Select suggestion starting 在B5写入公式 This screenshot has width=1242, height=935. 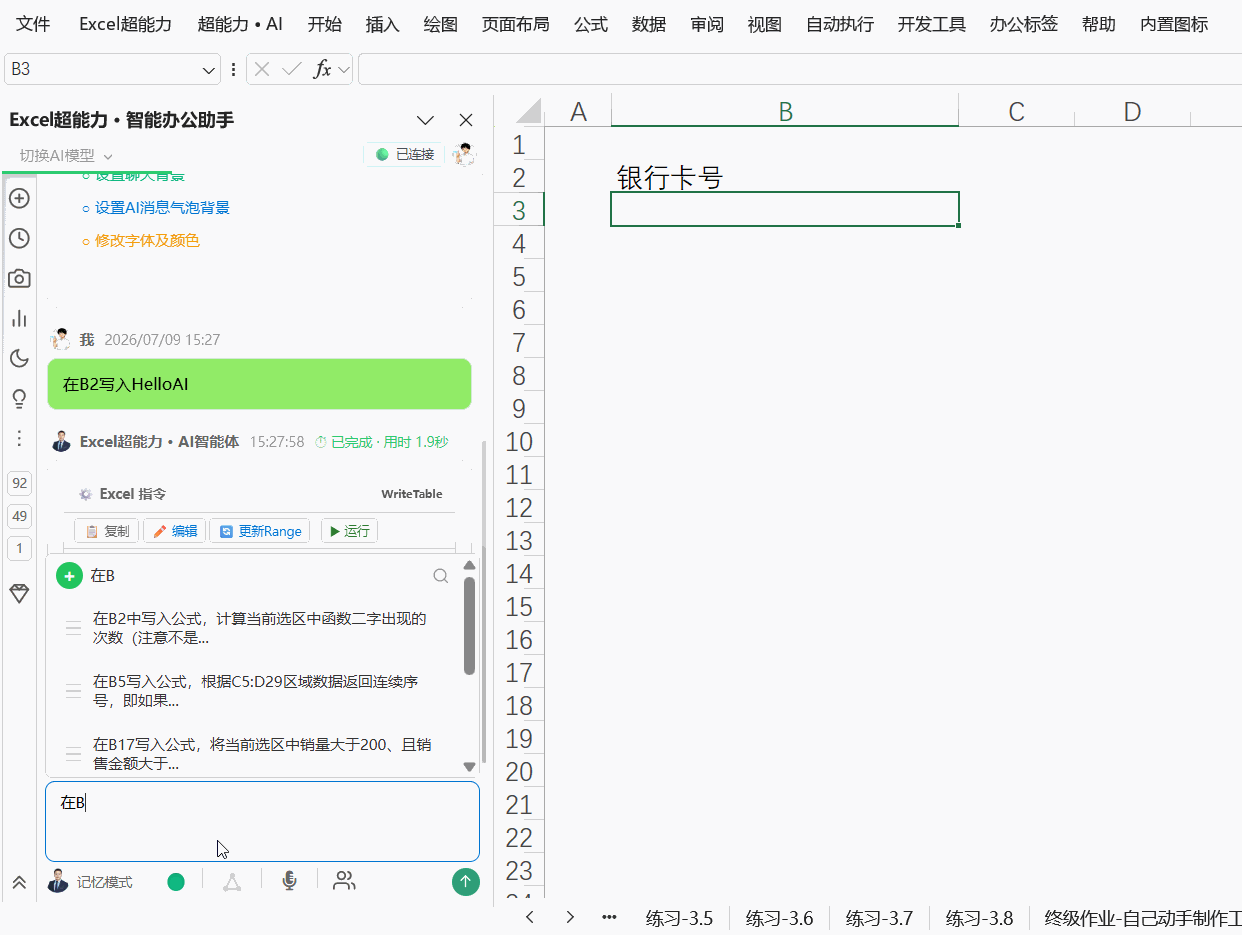point(260,691)
